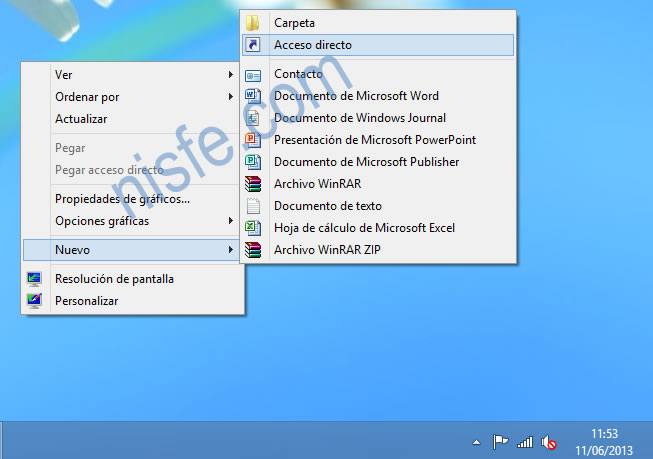The width and height of the screenshot is (653, 459).
Task: Open the Action Center flag icon
Action: (500, 442)
